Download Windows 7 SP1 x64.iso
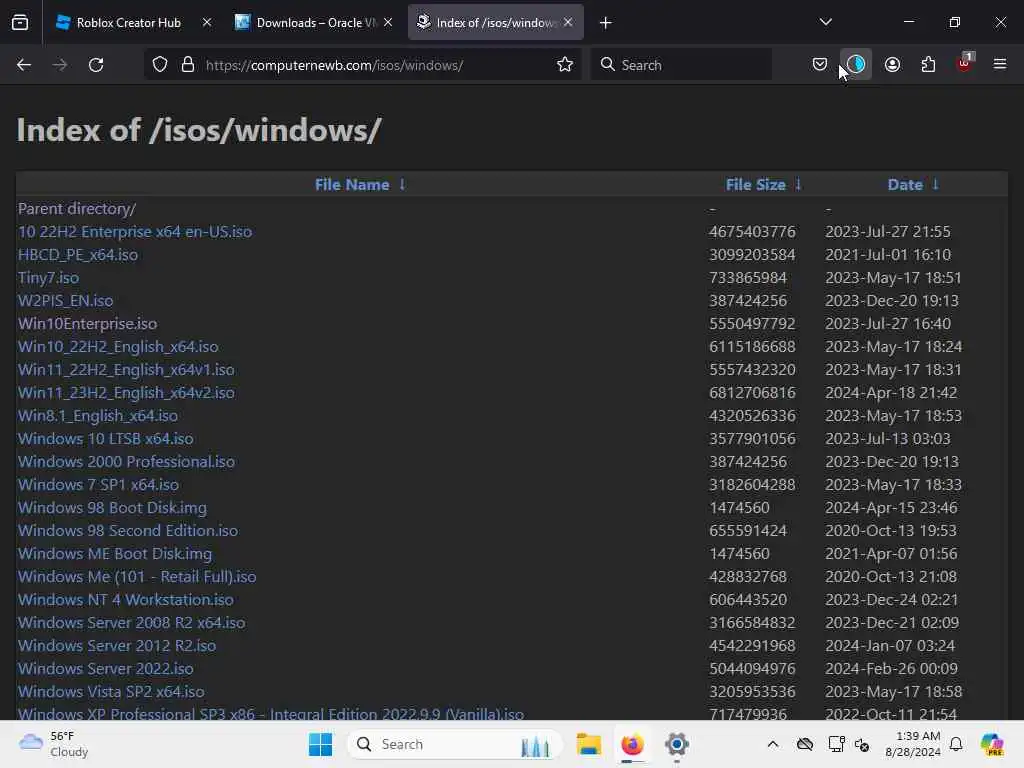Screen dimensions: 1024x768 coord(98,485)
